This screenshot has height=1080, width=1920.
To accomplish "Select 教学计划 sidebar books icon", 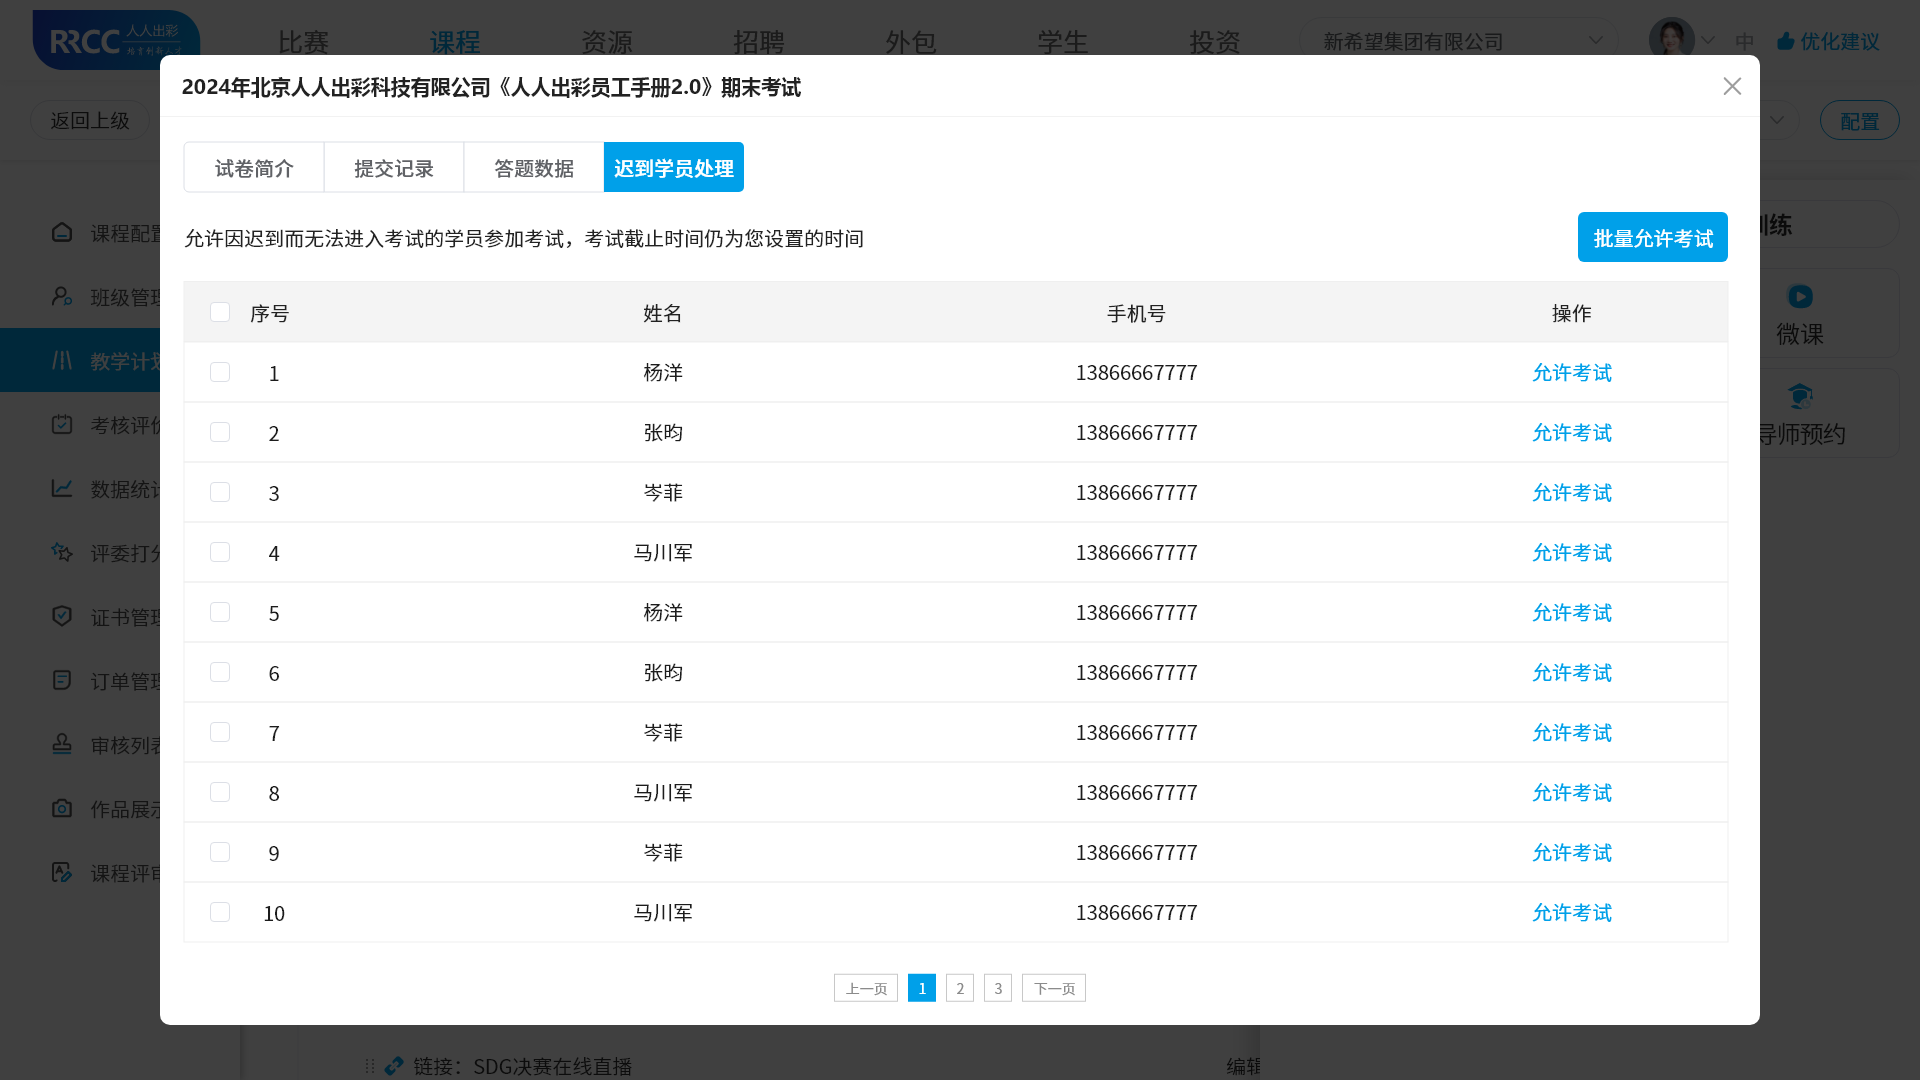I will pyautogui.click(x=62, y=360).
